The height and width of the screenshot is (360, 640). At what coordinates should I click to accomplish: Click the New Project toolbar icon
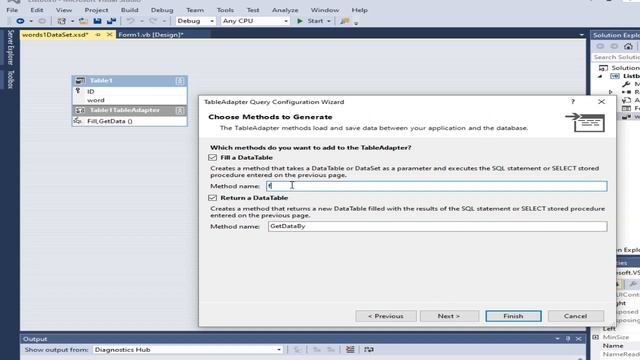[x=61, y=21]
